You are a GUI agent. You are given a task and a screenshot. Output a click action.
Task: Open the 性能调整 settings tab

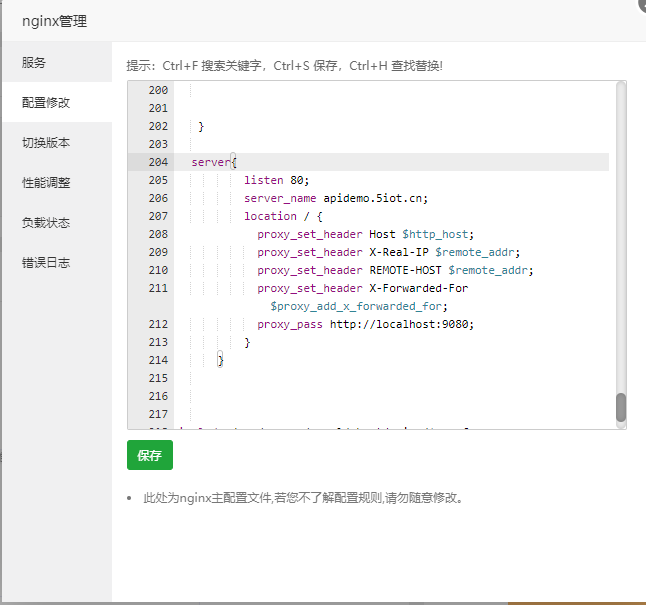pos(46,182)
